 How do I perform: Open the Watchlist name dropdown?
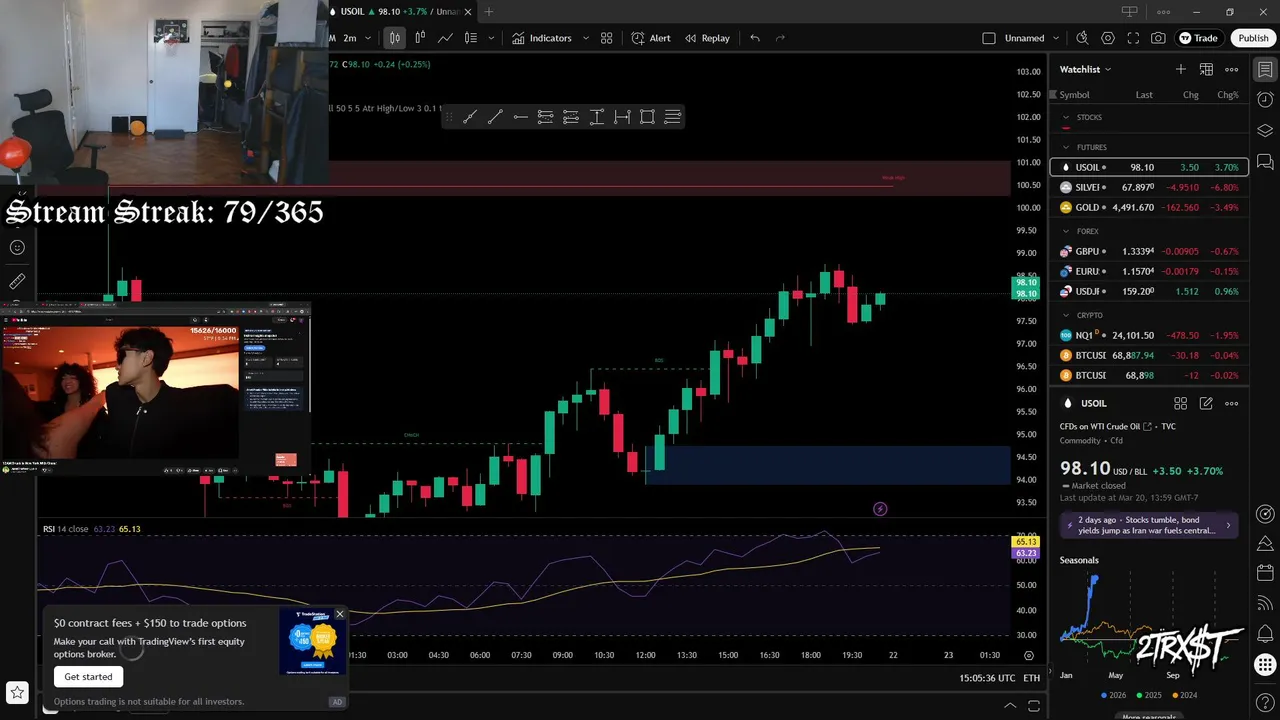coord(1086,69)
